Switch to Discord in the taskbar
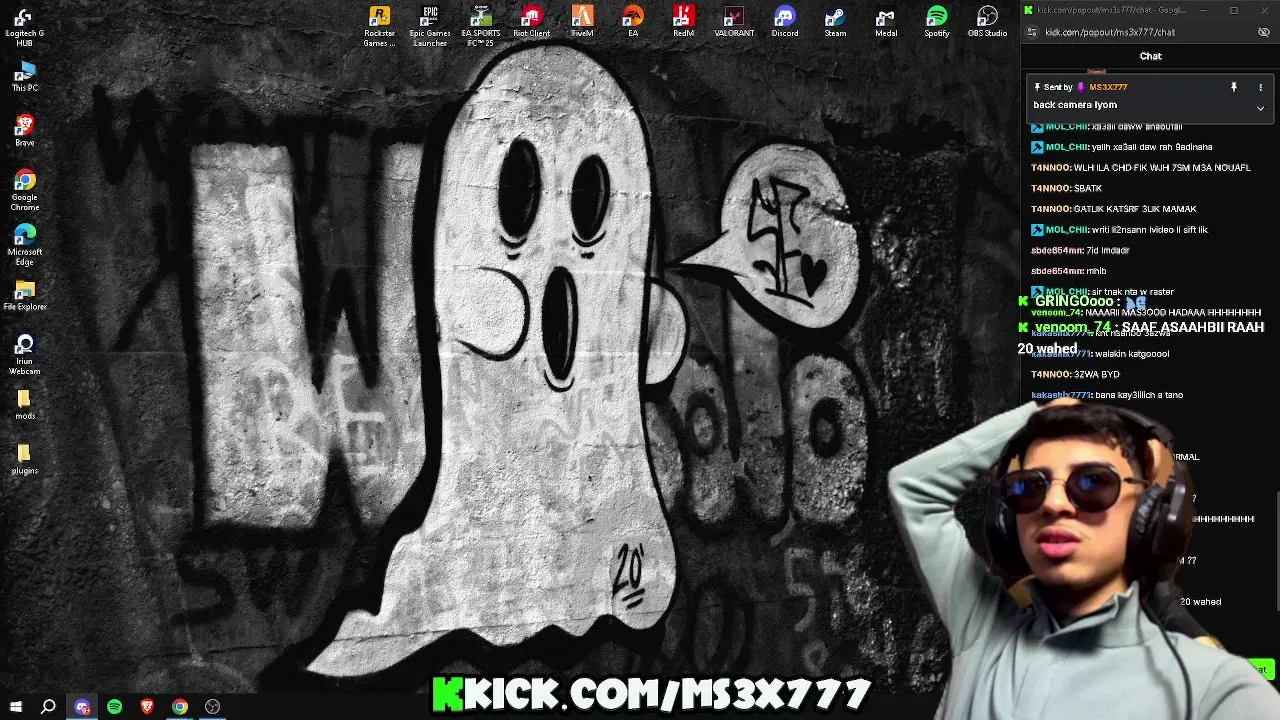This screenshot has width=1280, height=720. click(82, 707)
